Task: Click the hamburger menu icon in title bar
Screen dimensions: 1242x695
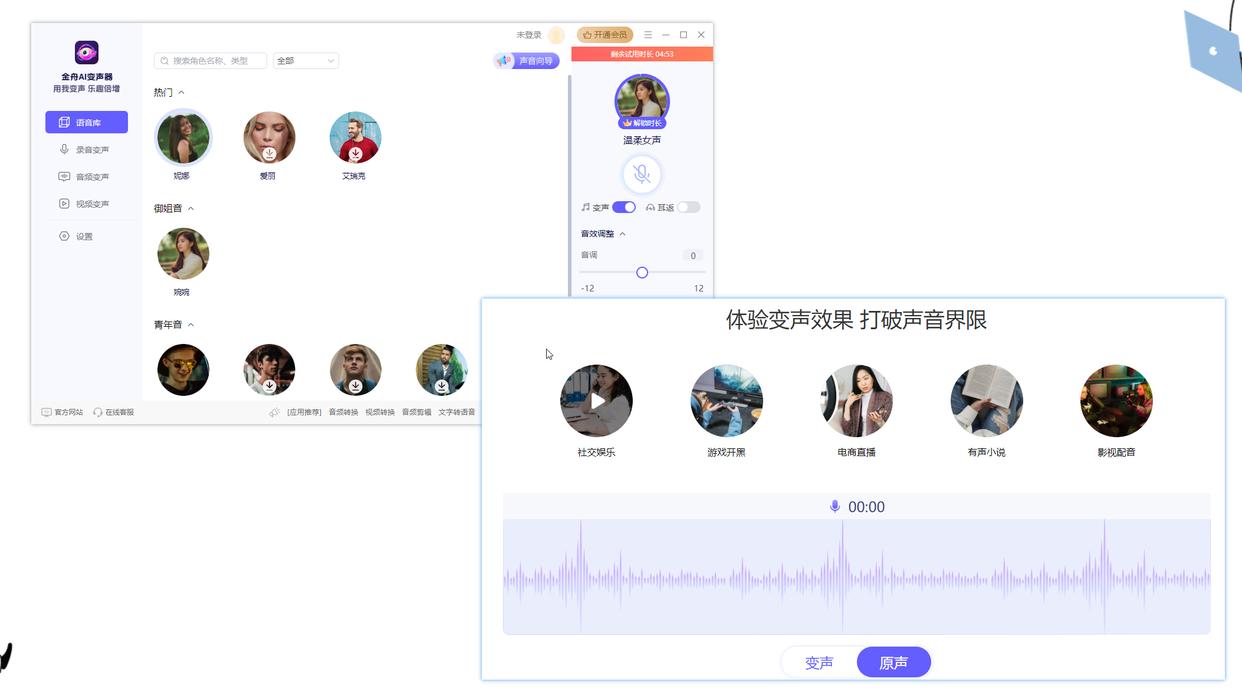Action: click(x=648, y=35)
